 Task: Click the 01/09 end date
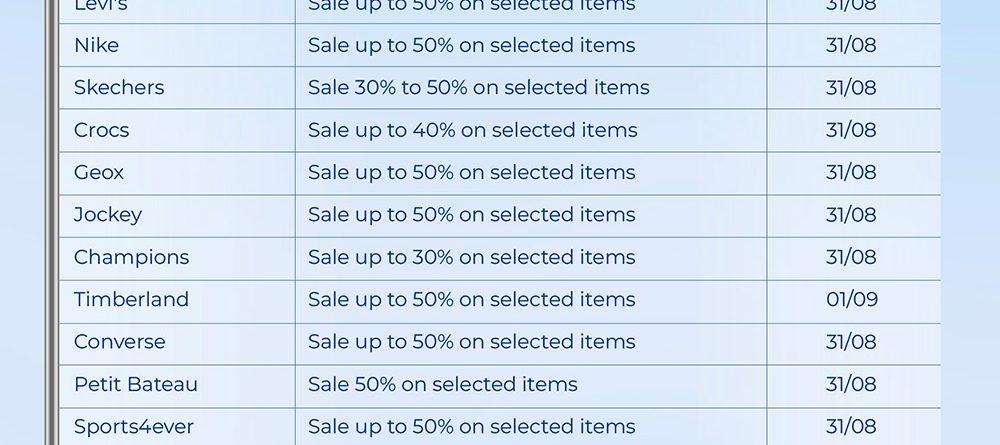click(x=852, y=299)
